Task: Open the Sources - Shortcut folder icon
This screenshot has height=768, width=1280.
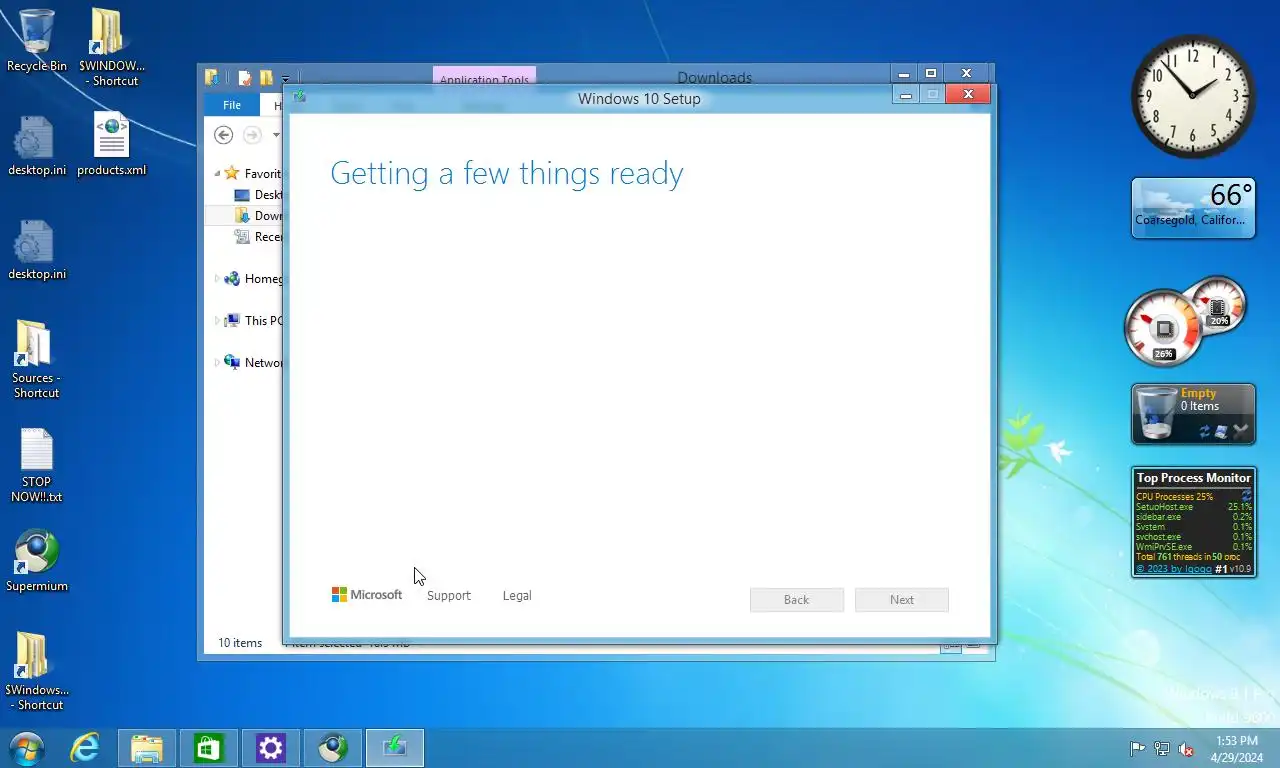Action: 36,360
